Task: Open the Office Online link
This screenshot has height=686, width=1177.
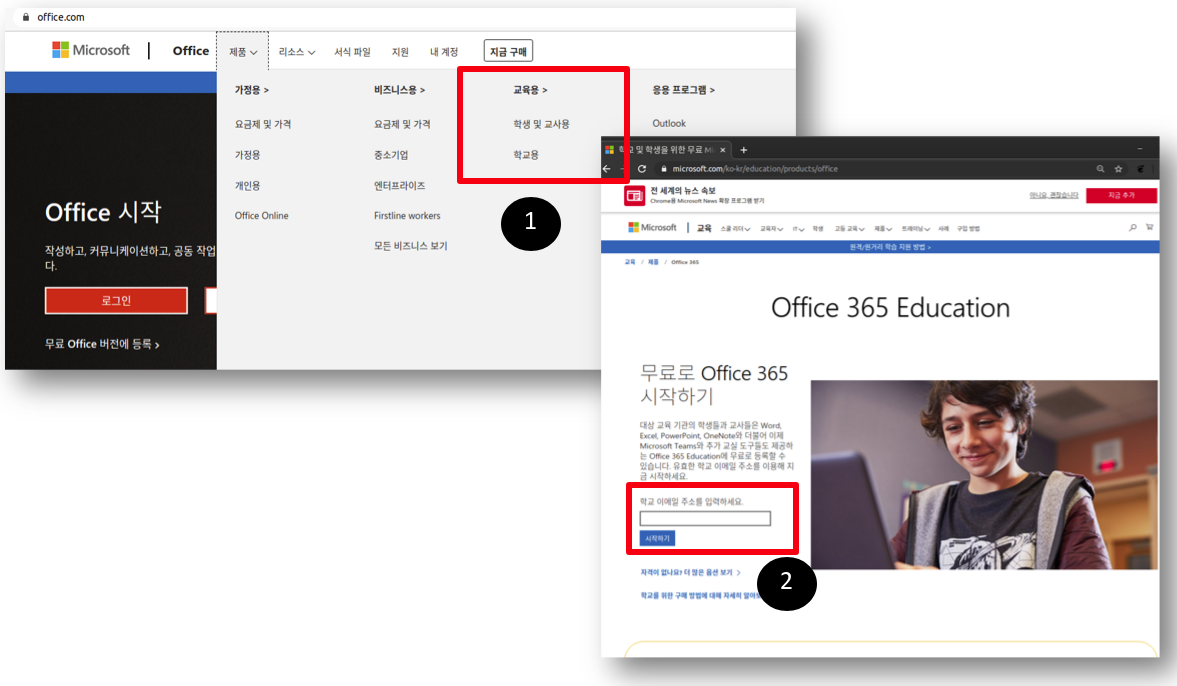Action: tap(261, 215)
